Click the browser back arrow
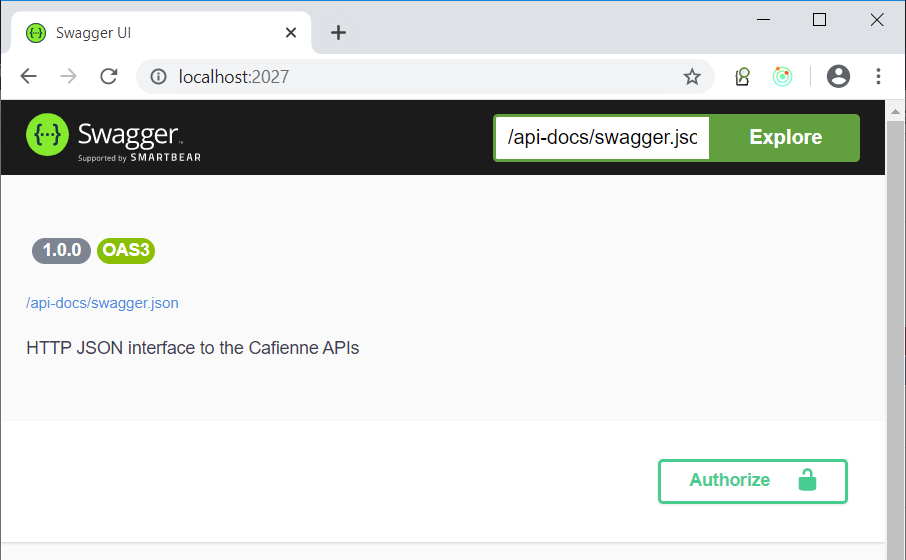This screenshot has height=560, width=906. coord(28,76)
